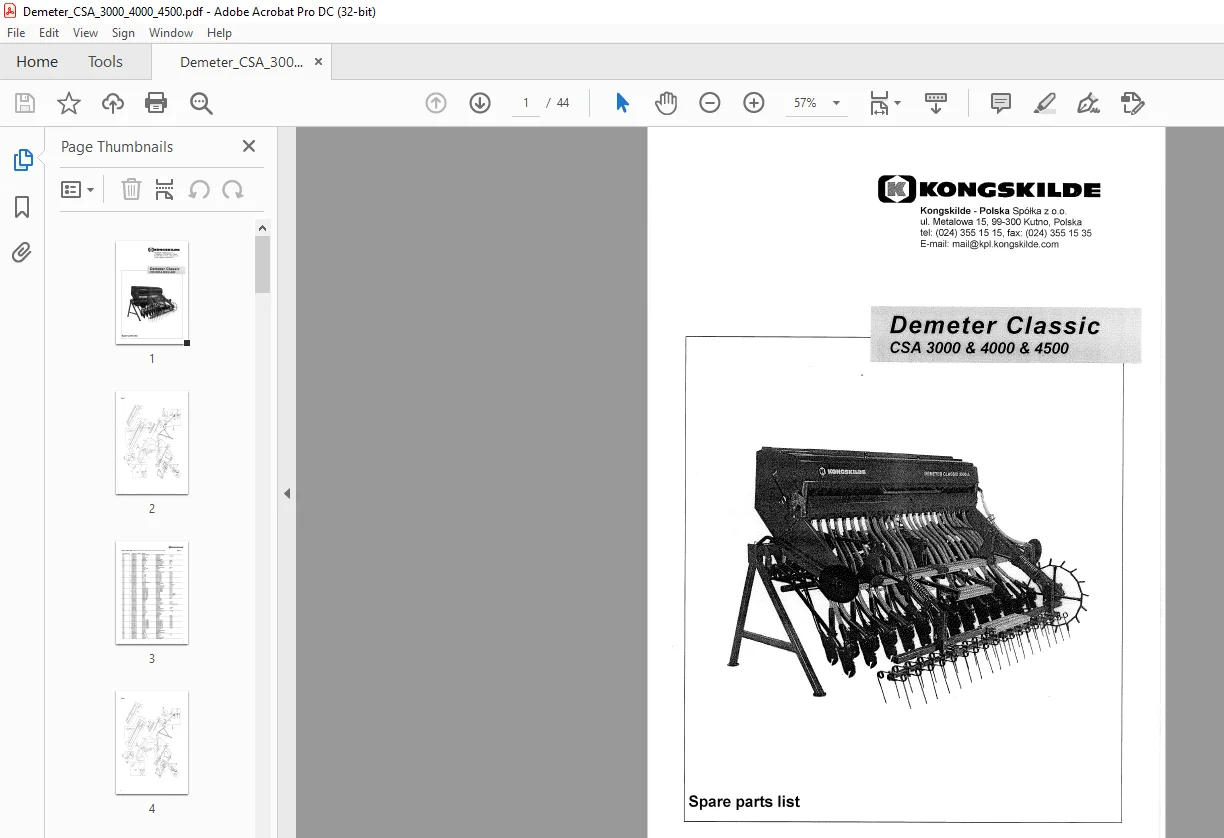The height and width of the screenshot is (838, 1224).
Task: Expand fit page tool dropdown arrow
Action: point(897,103)
